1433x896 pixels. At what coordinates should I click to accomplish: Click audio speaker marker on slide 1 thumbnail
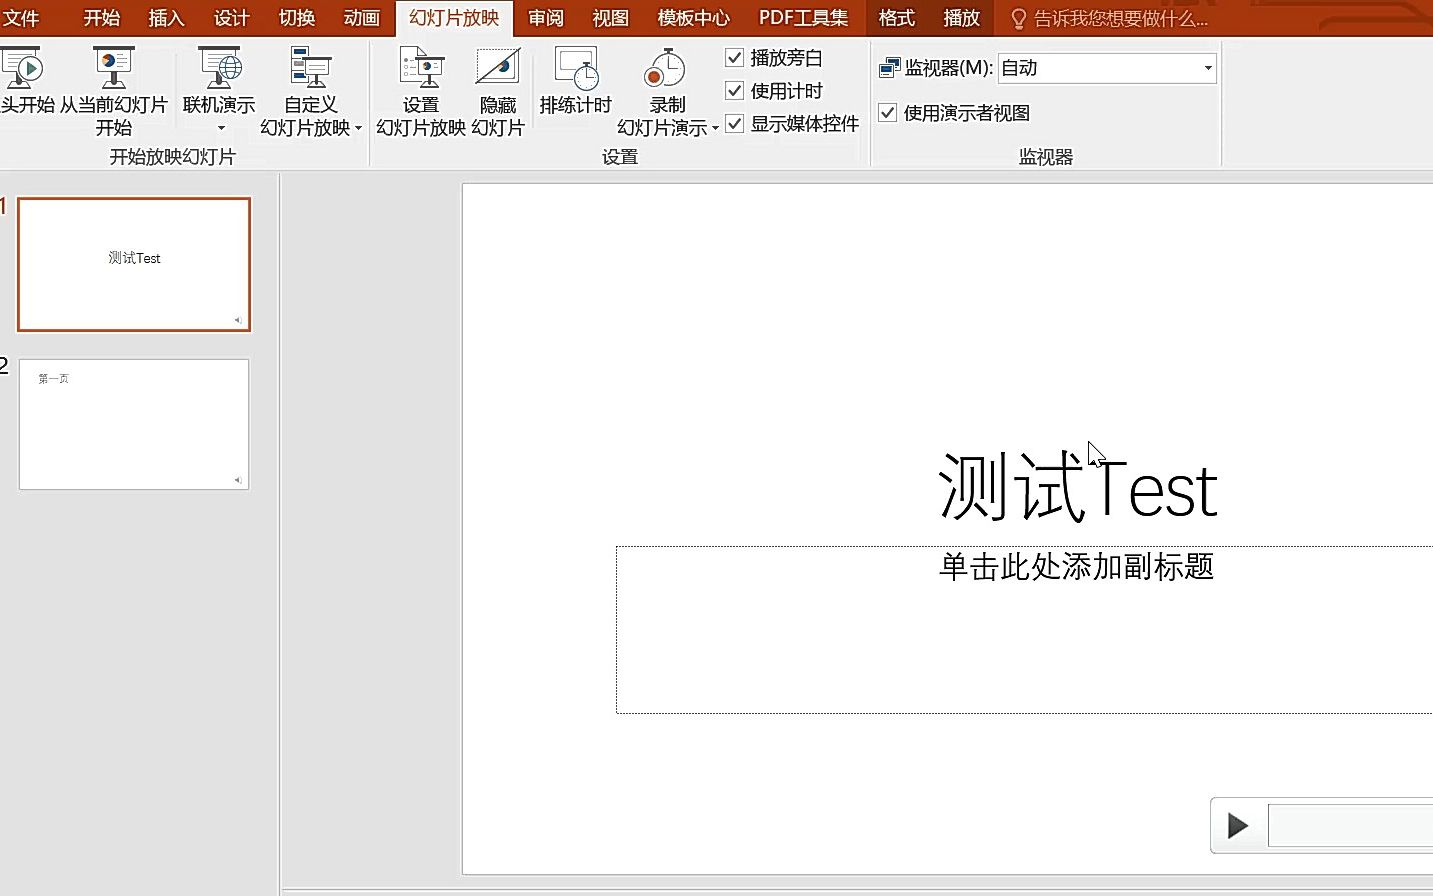click(238, 320)
